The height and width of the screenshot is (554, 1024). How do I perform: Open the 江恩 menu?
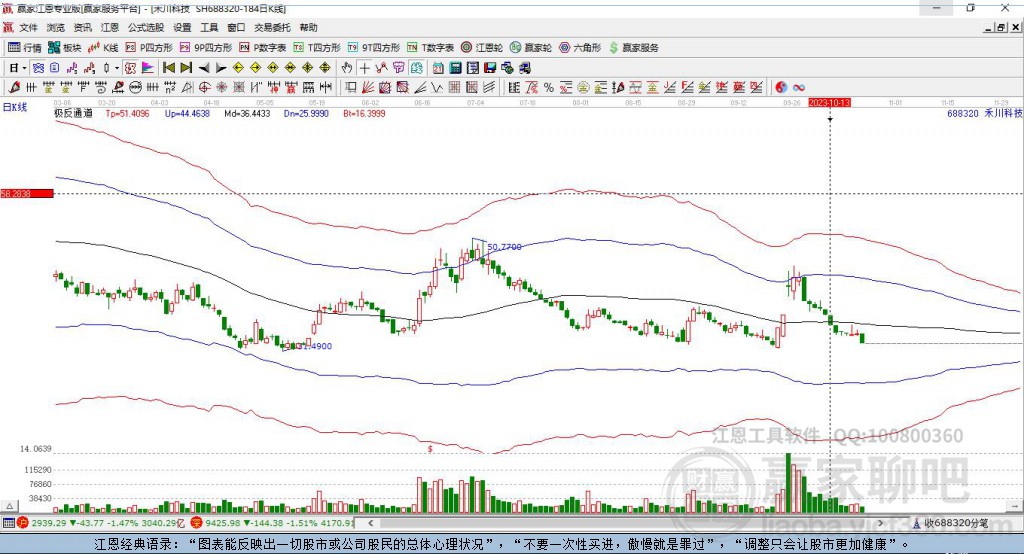click(110, 27)
